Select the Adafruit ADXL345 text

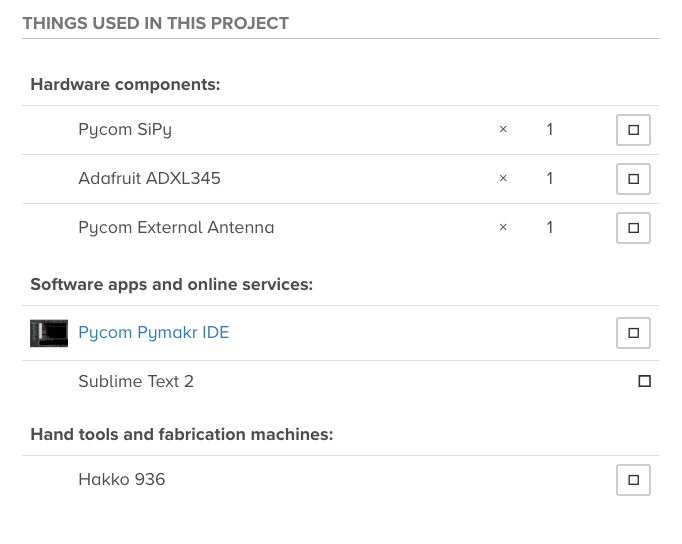pos(150,178)
